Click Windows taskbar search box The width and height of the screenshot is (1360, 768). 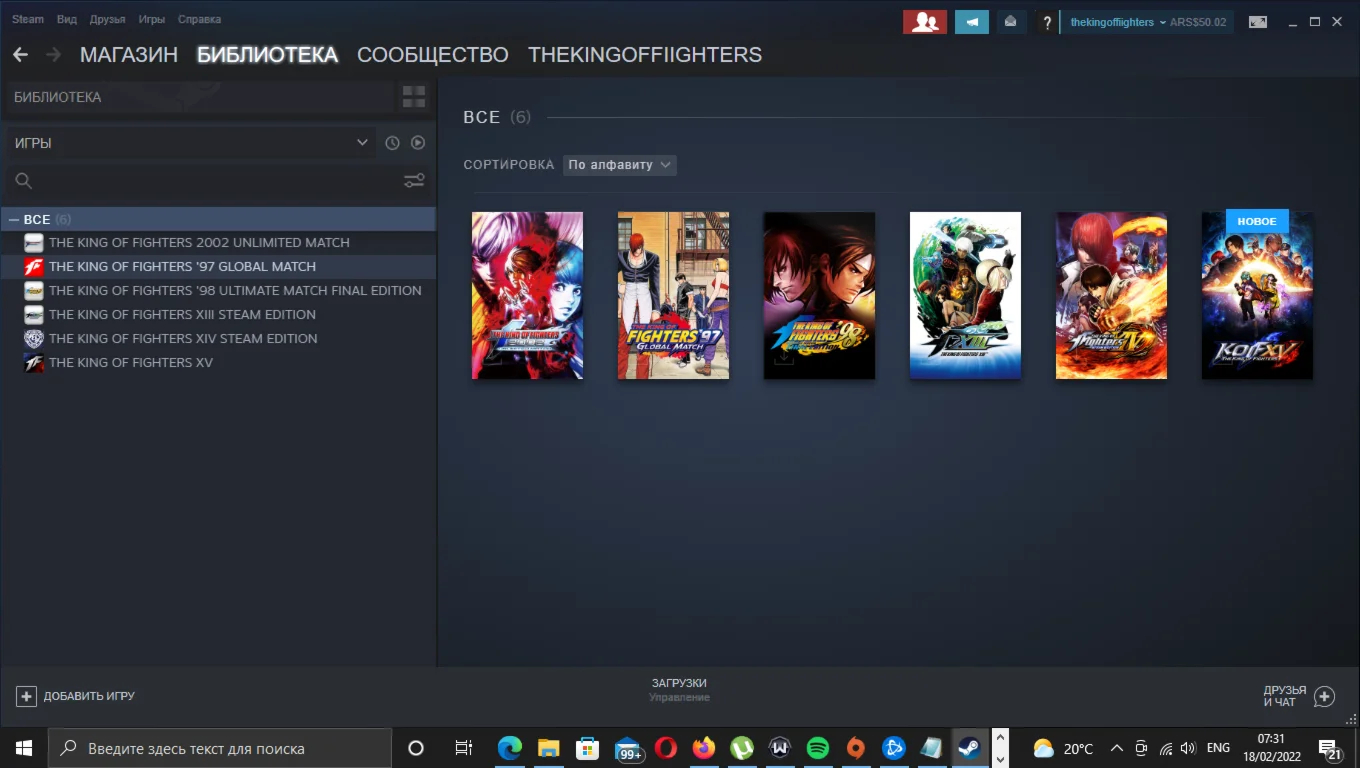click(x=220, y=748)
